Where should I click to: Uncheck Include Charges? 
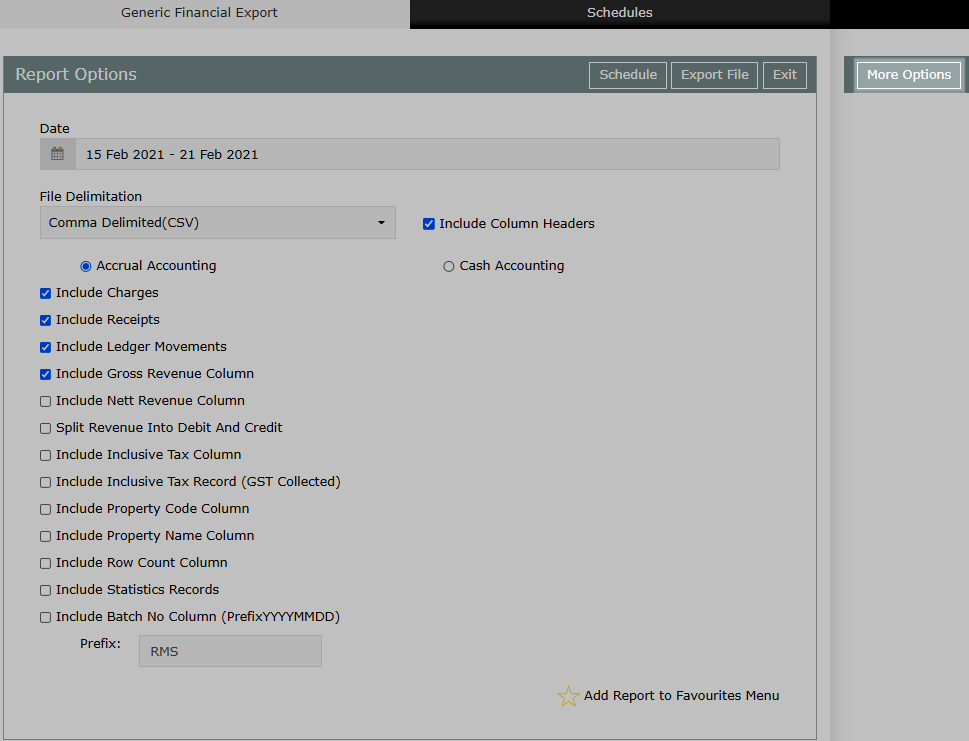pos(45,293)
